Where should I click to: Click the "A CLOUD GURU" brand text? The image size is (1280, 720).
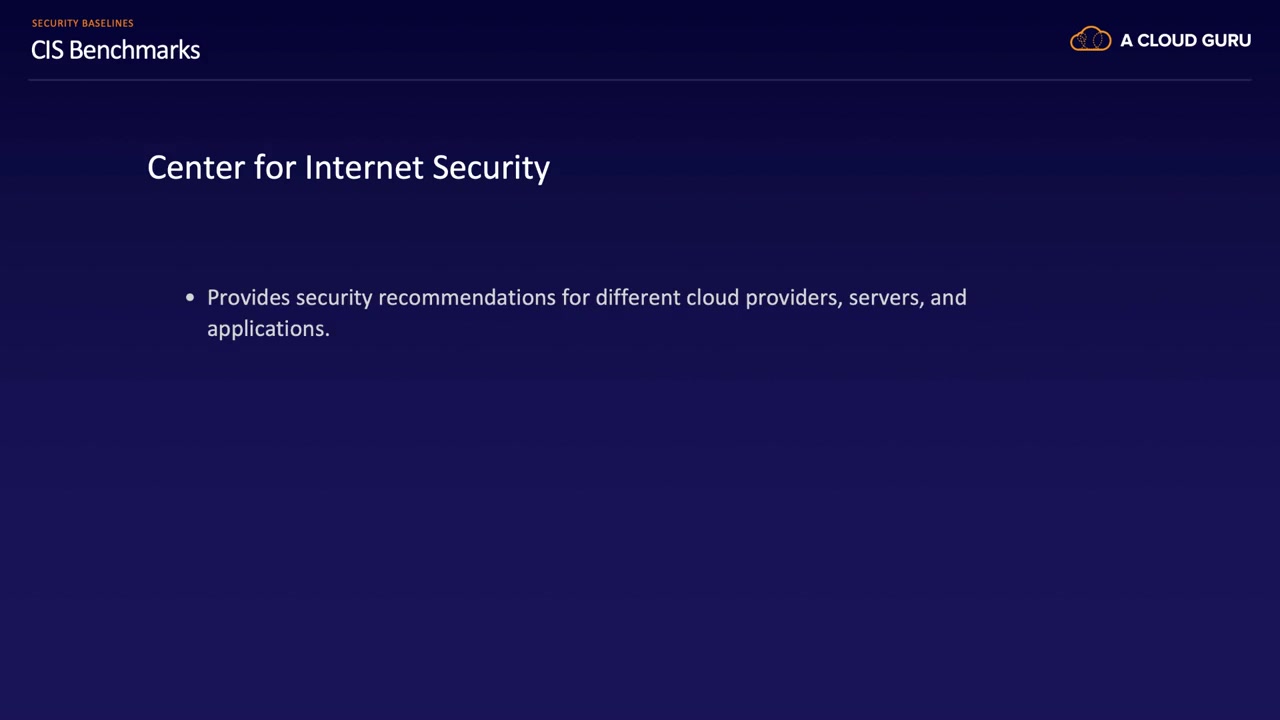click(x=1185, y=41)
